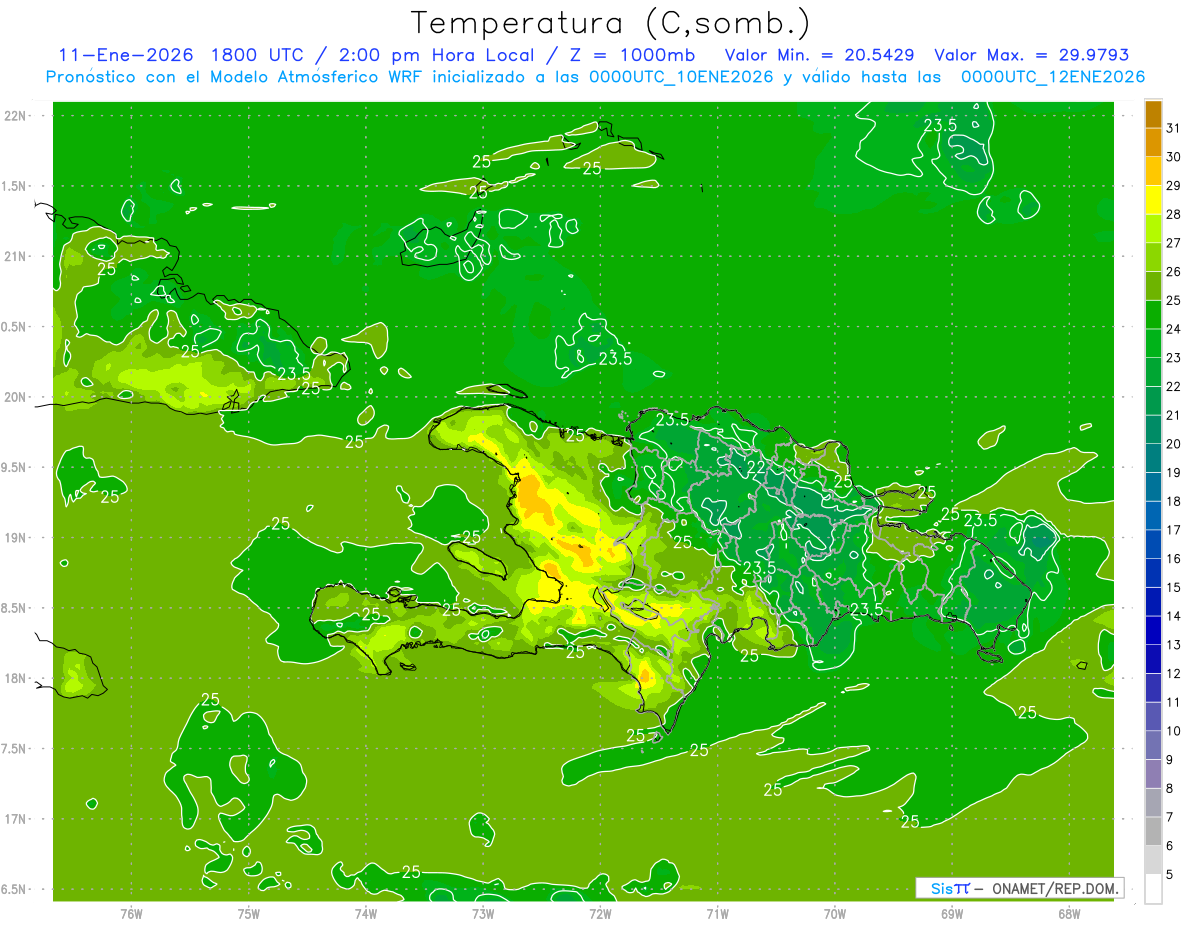Click the '69W' longitude axis label
This screenshot has width=1200, height=927.
click(x=952, y=913)
